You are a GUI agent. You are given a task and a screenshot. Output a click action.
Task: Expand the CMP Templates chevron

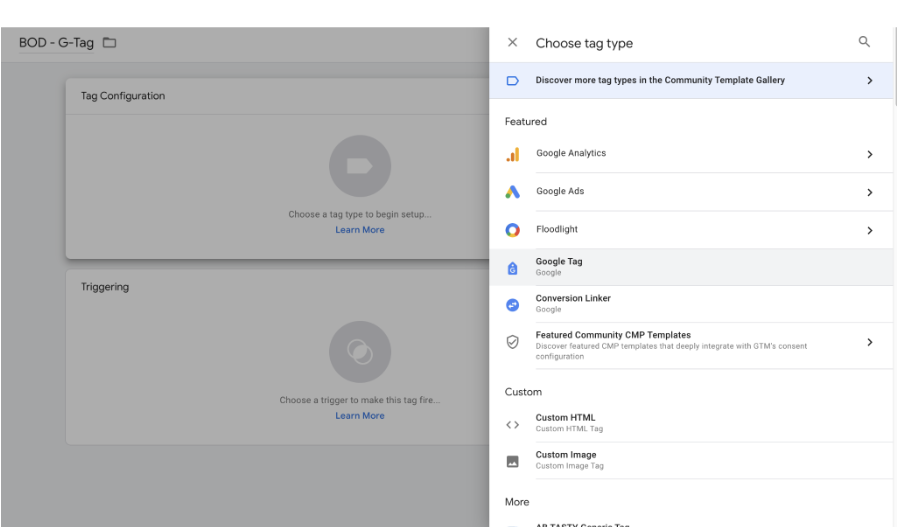869,342
